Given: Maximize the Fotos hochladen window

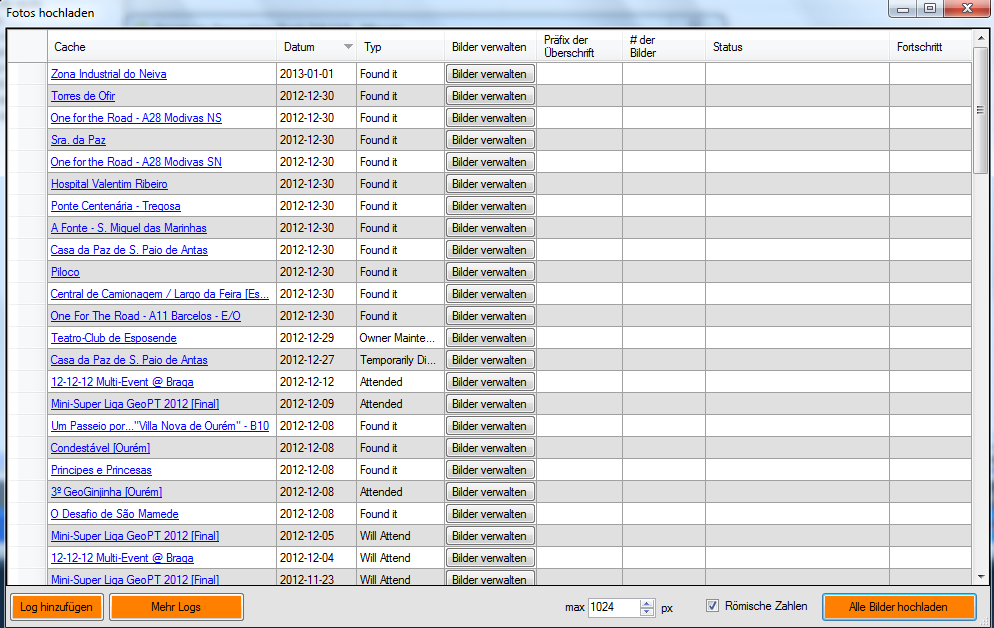Looking at the screenshot, I should tap(930, 9).
